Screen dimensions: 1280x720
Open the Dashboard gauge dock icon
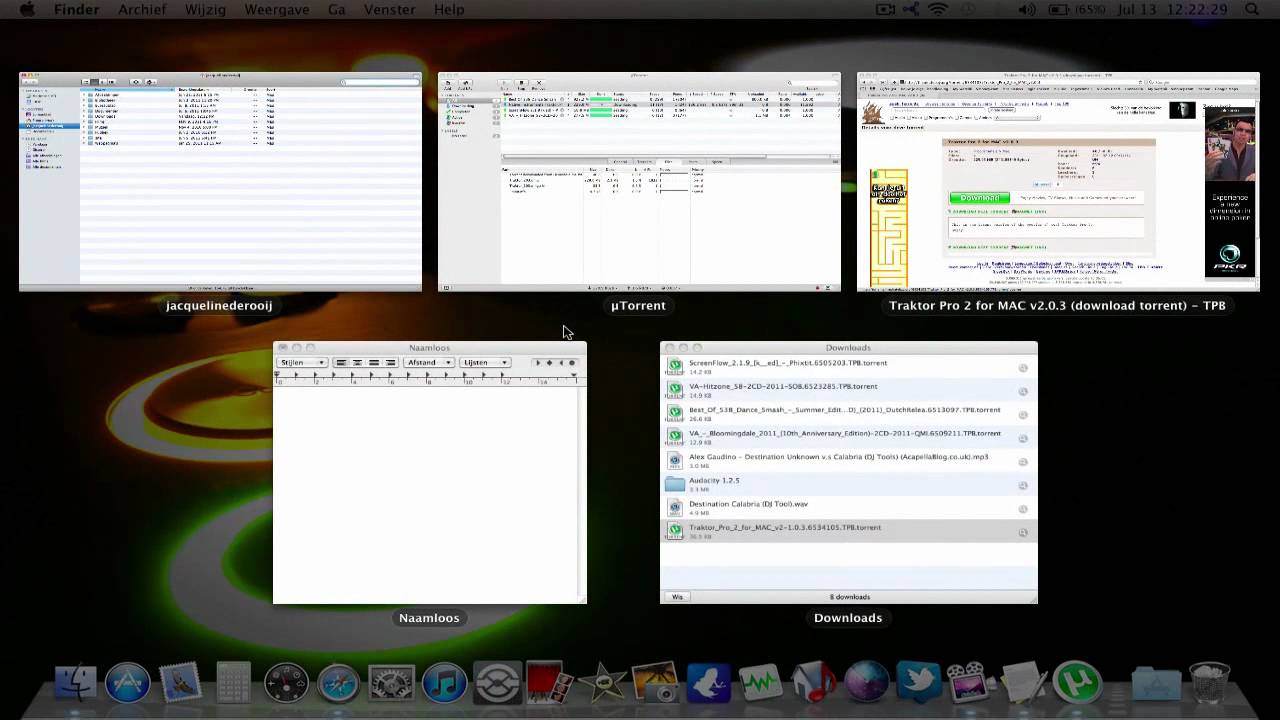click(x=286, y=683)
